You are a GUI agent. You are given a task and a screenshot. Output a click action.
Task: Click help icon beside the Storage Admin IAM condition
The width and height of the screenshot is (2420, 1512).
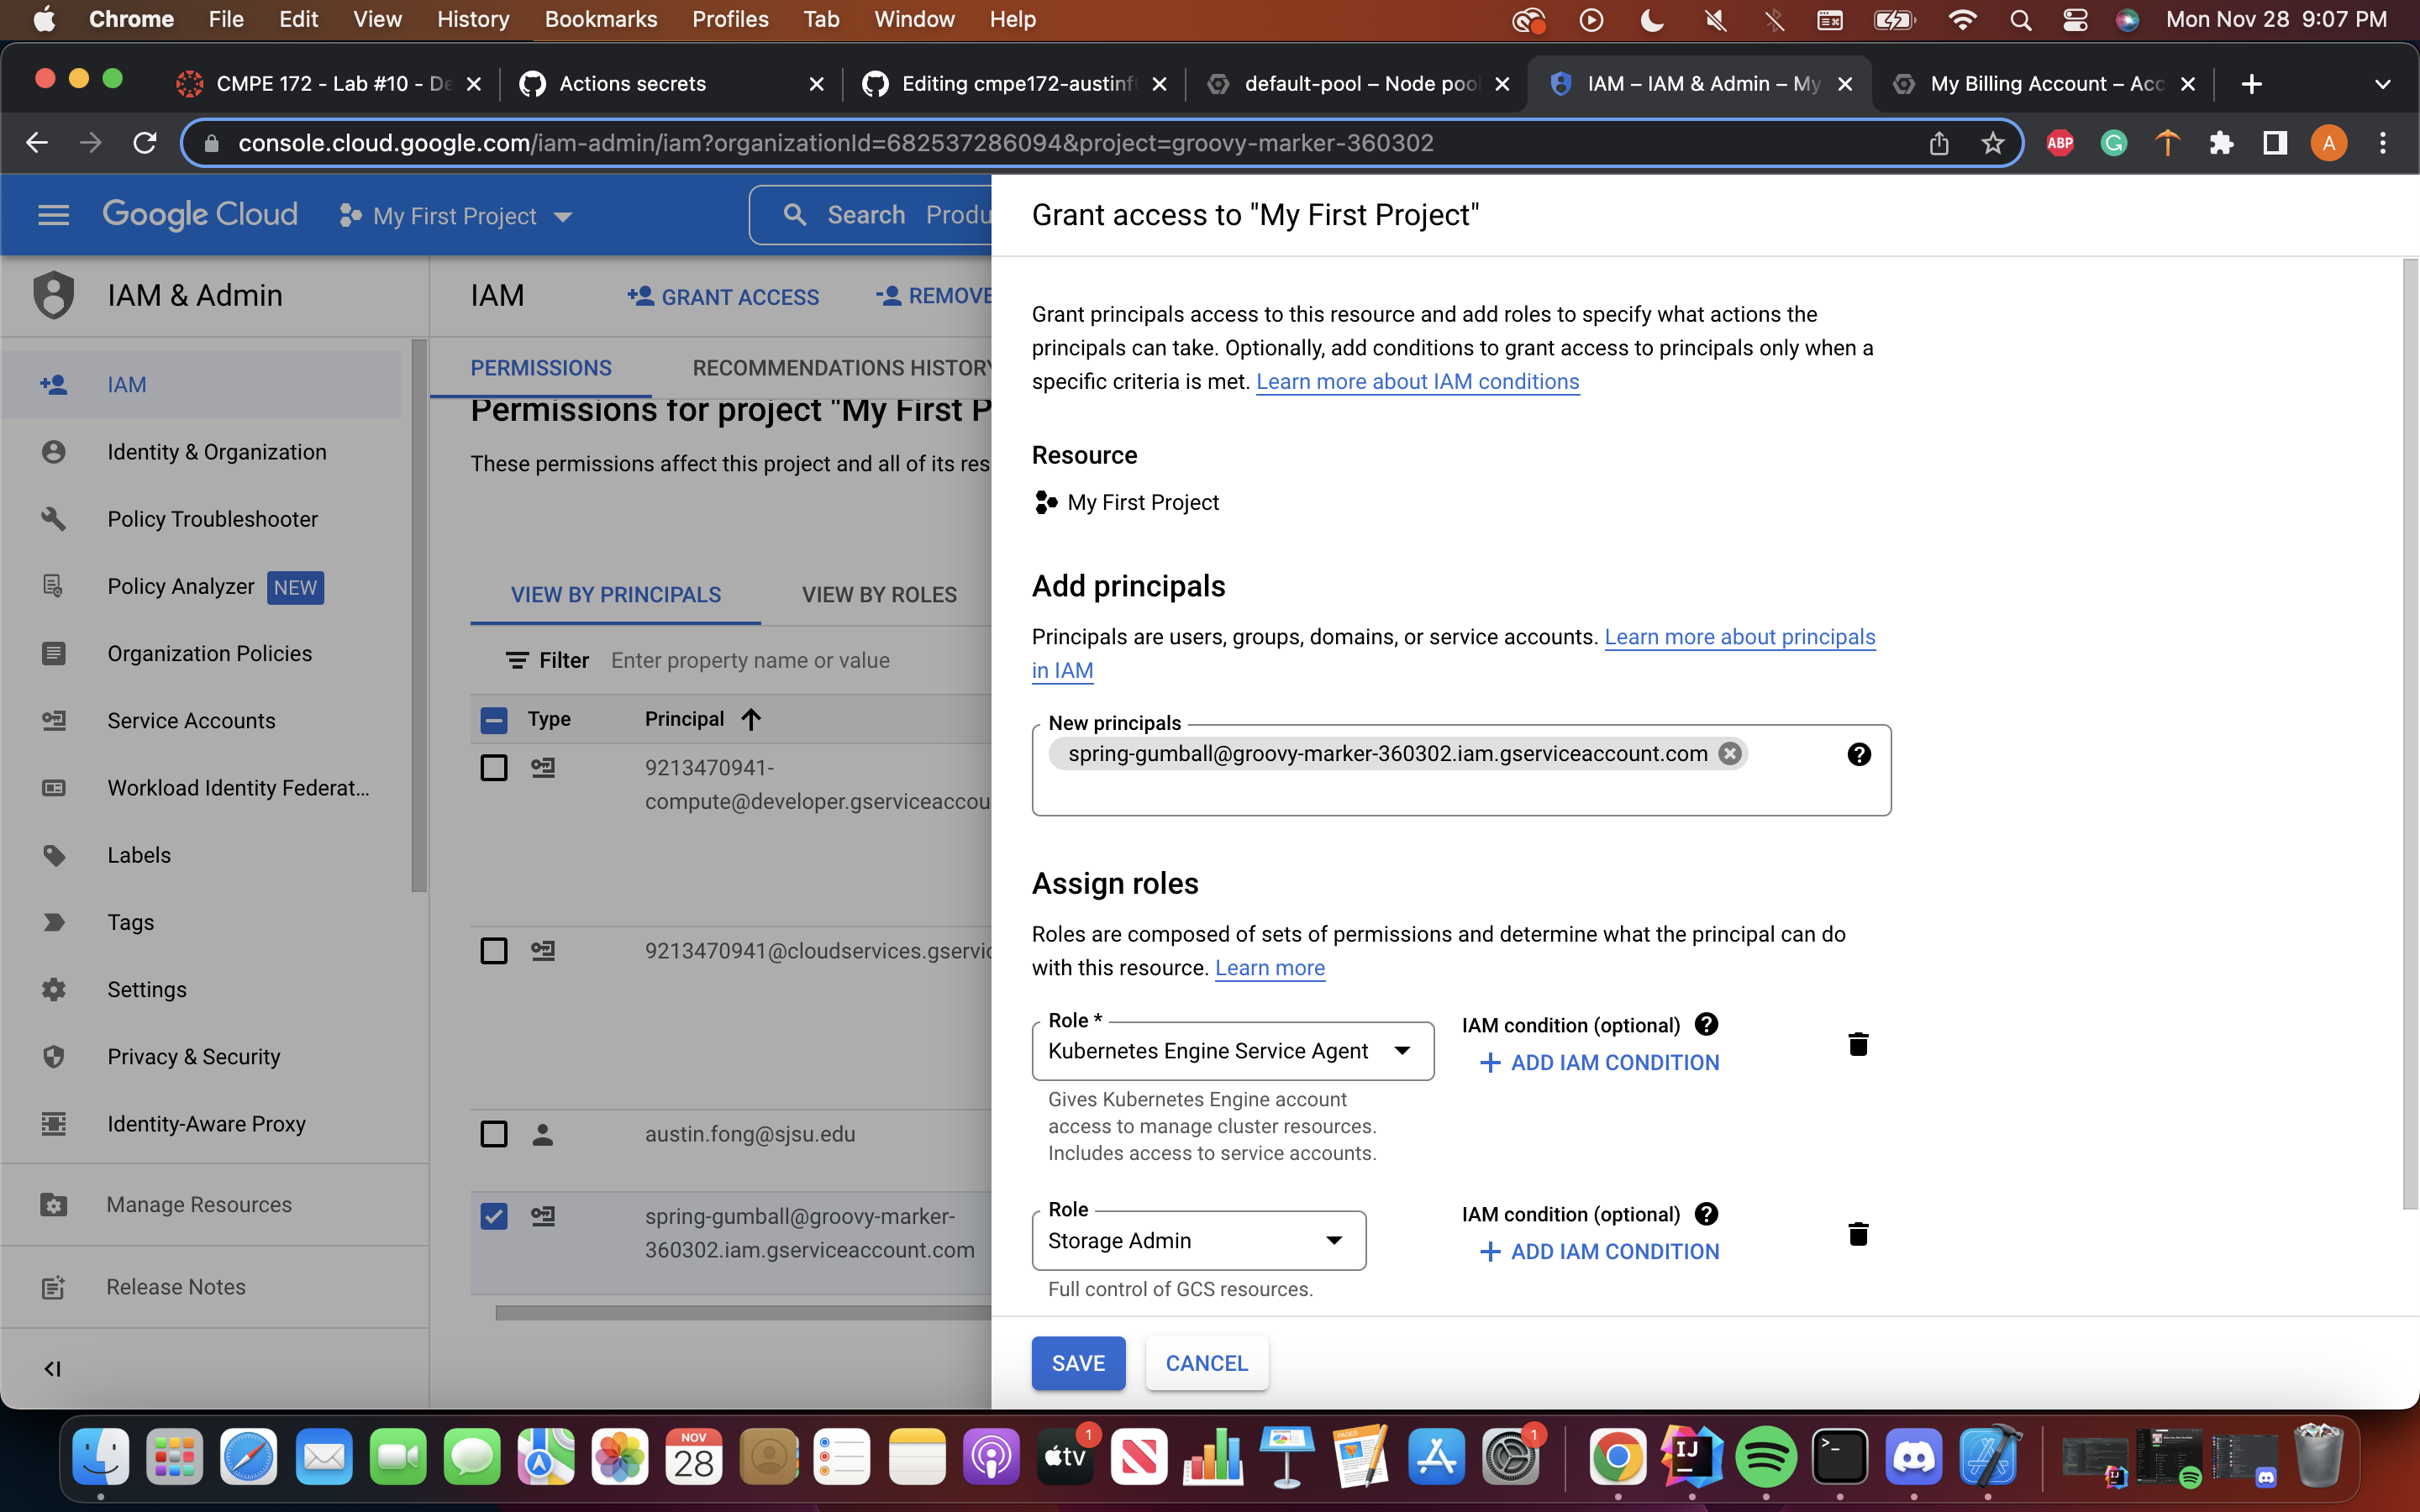[1707, 1213]
